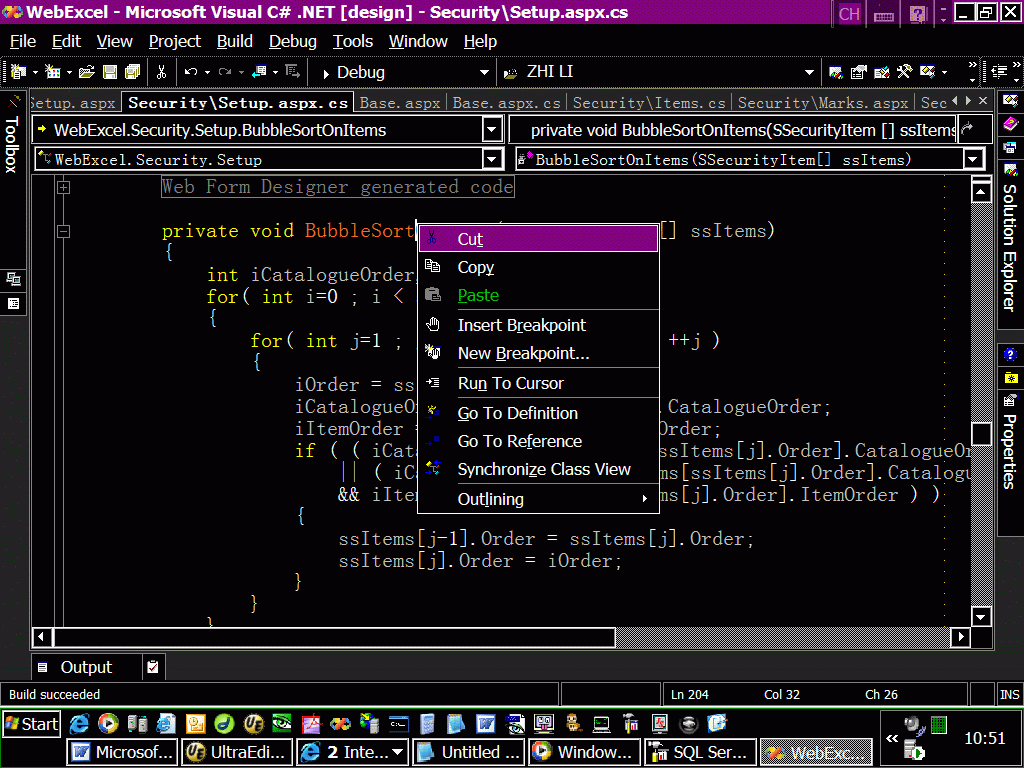Screen dimensions: 1024x768
Task: Choose Insert Breakpoint from context menu
Action: 538,325
